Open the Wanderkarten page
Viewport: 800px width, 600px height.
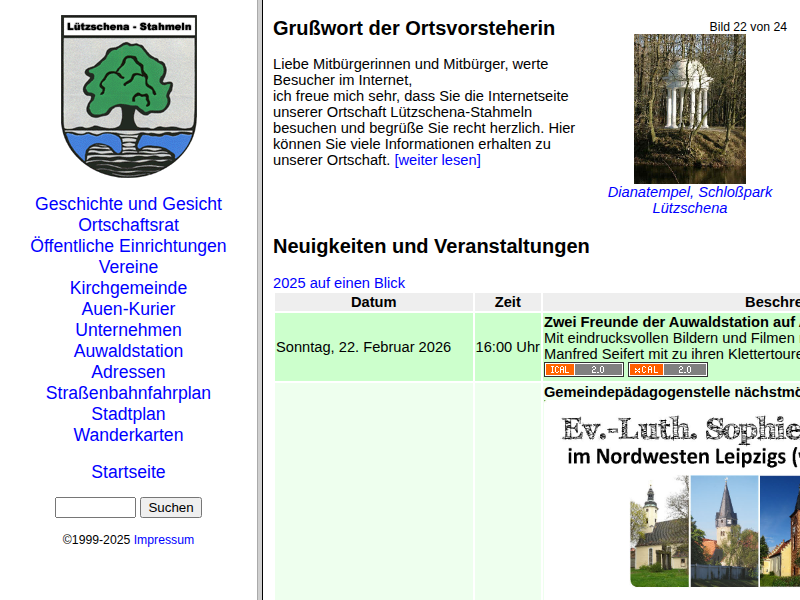pos(128,435)
